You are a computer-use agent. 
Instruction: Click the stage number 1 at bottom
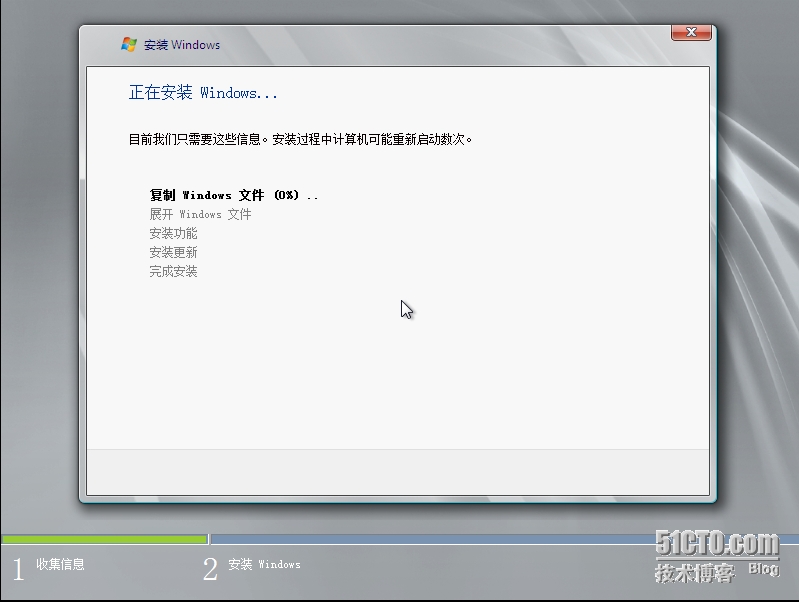(x=18, y=570)
